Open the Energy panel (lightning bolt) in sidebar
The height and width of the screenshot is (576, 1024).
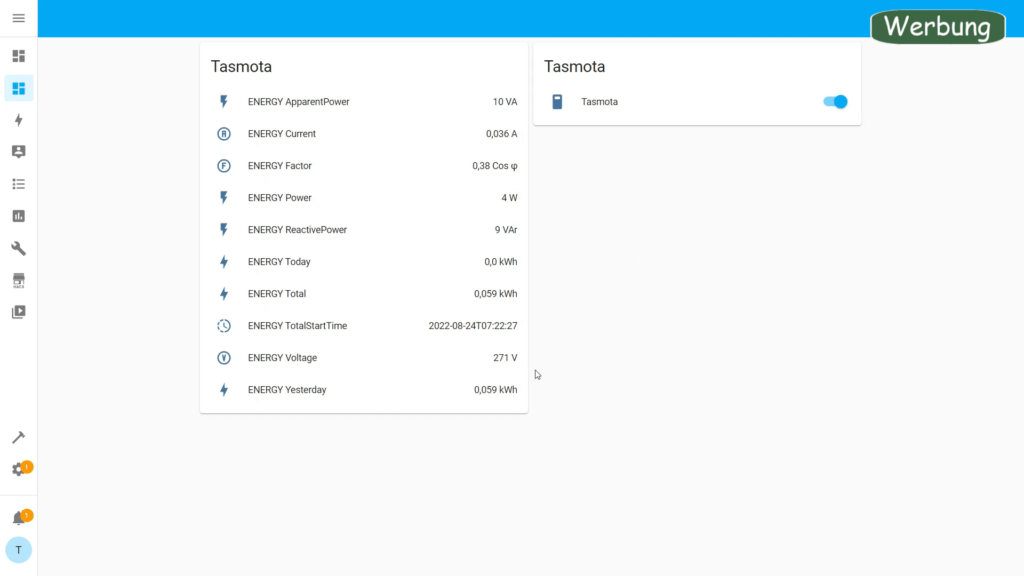pos(18,120)
